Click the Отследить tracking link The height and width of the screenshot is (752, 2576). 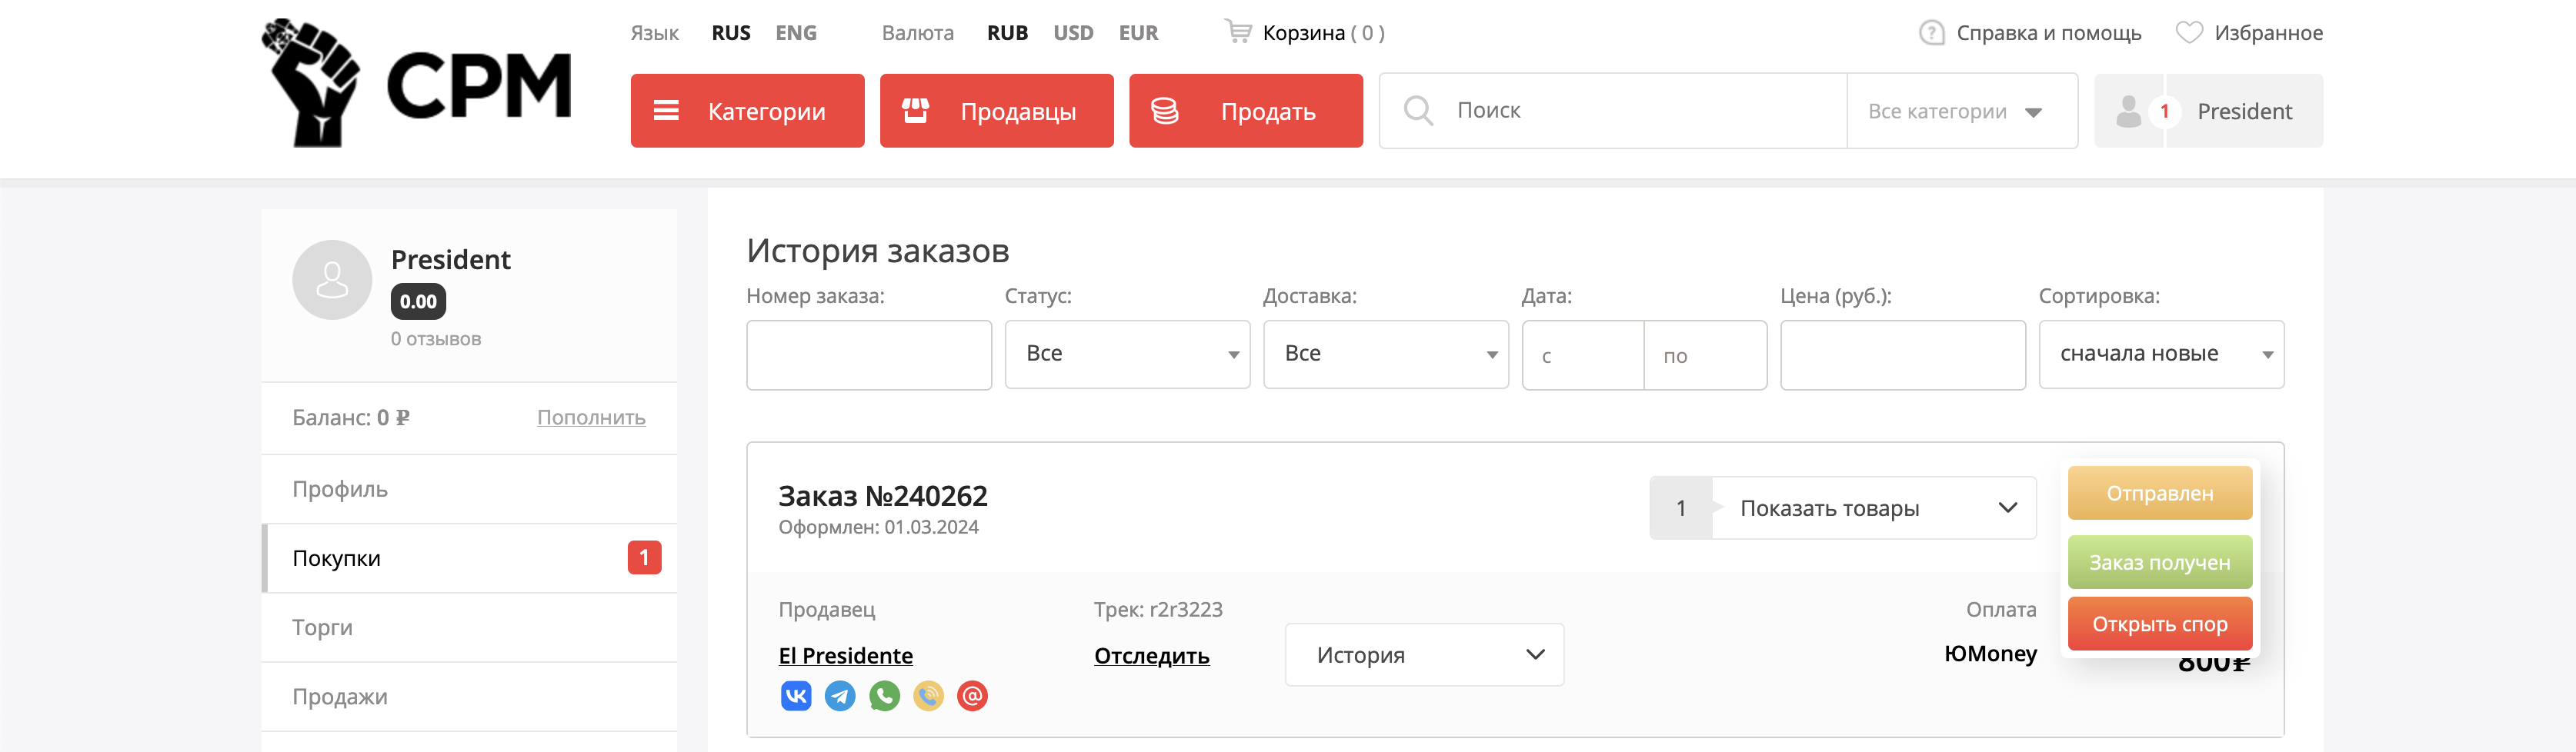pos(1151,655)
